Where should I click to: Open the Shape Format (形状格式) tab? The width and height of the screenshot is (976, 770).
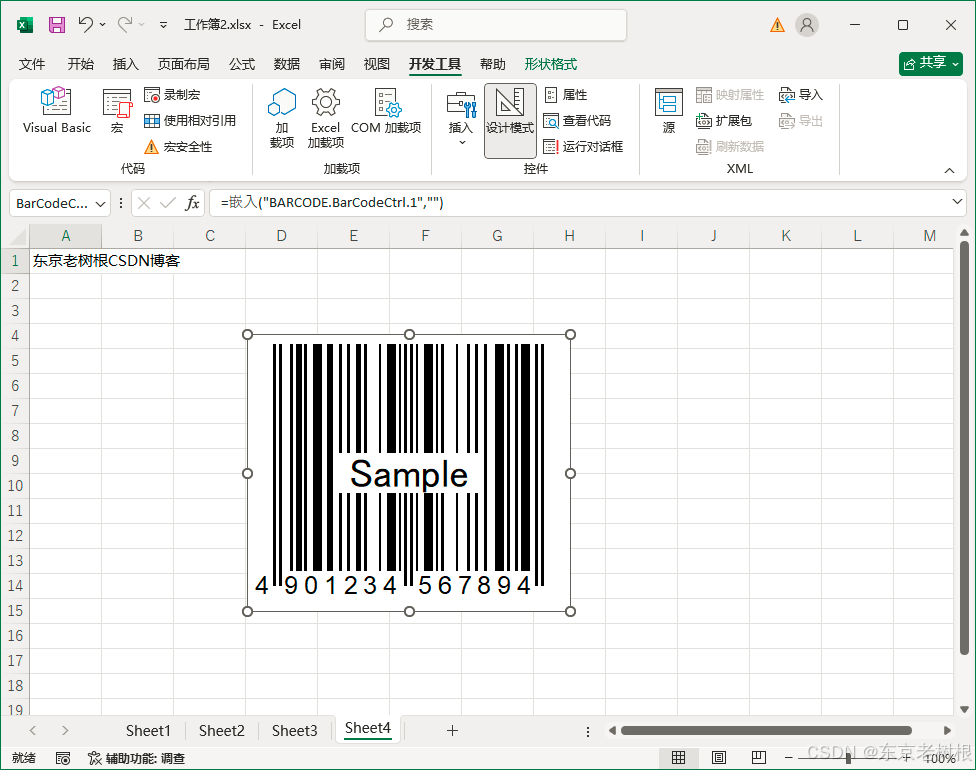[551, 64]
